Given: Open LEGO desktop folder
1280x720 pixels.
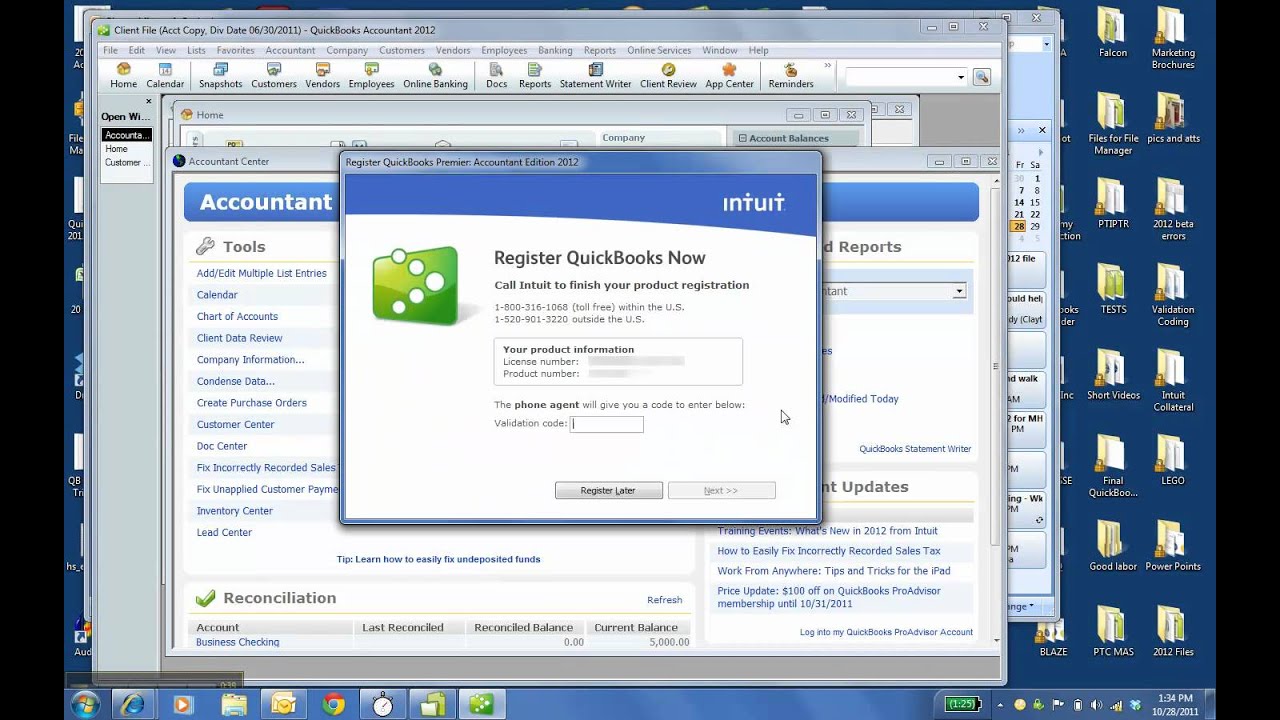Looking at the screenshot, I should tap(1173, 460).
